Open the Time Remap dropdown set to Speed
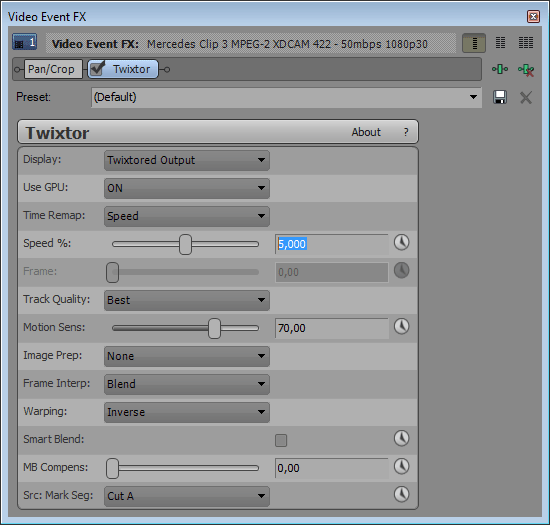Screen dimensions: 550x525 [x=187, y=216]
